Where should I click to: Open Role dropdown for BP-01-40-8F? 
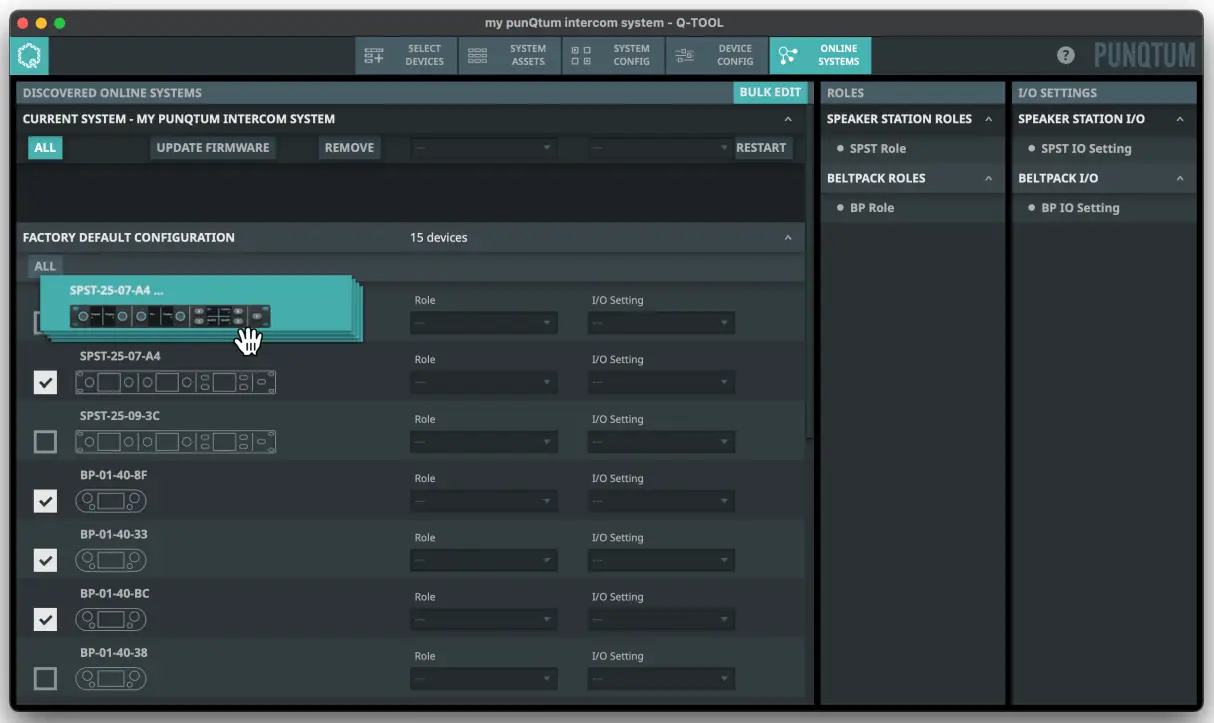tap(484, 501)
